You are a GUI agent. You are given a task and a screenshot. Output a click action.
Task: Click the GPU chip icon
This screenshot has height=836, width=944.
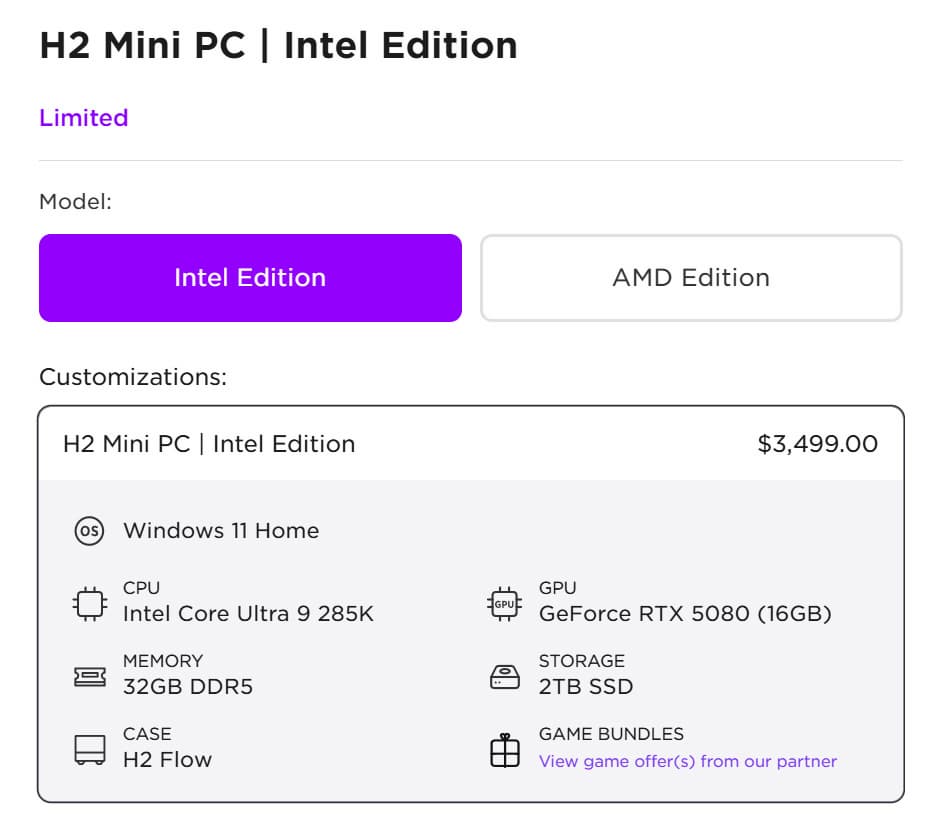click(x=505, y=604)
